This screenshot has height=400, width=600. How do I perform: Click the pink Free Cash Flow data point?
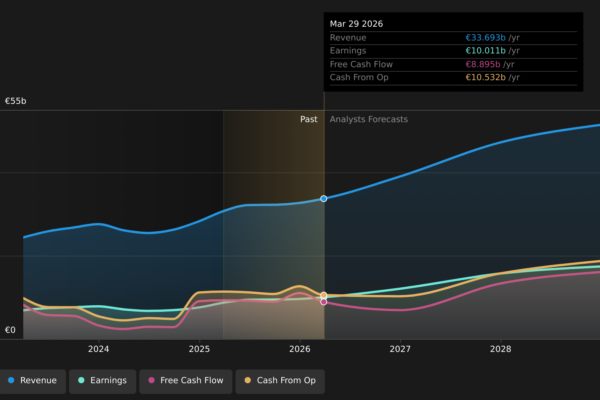[324, 302]
